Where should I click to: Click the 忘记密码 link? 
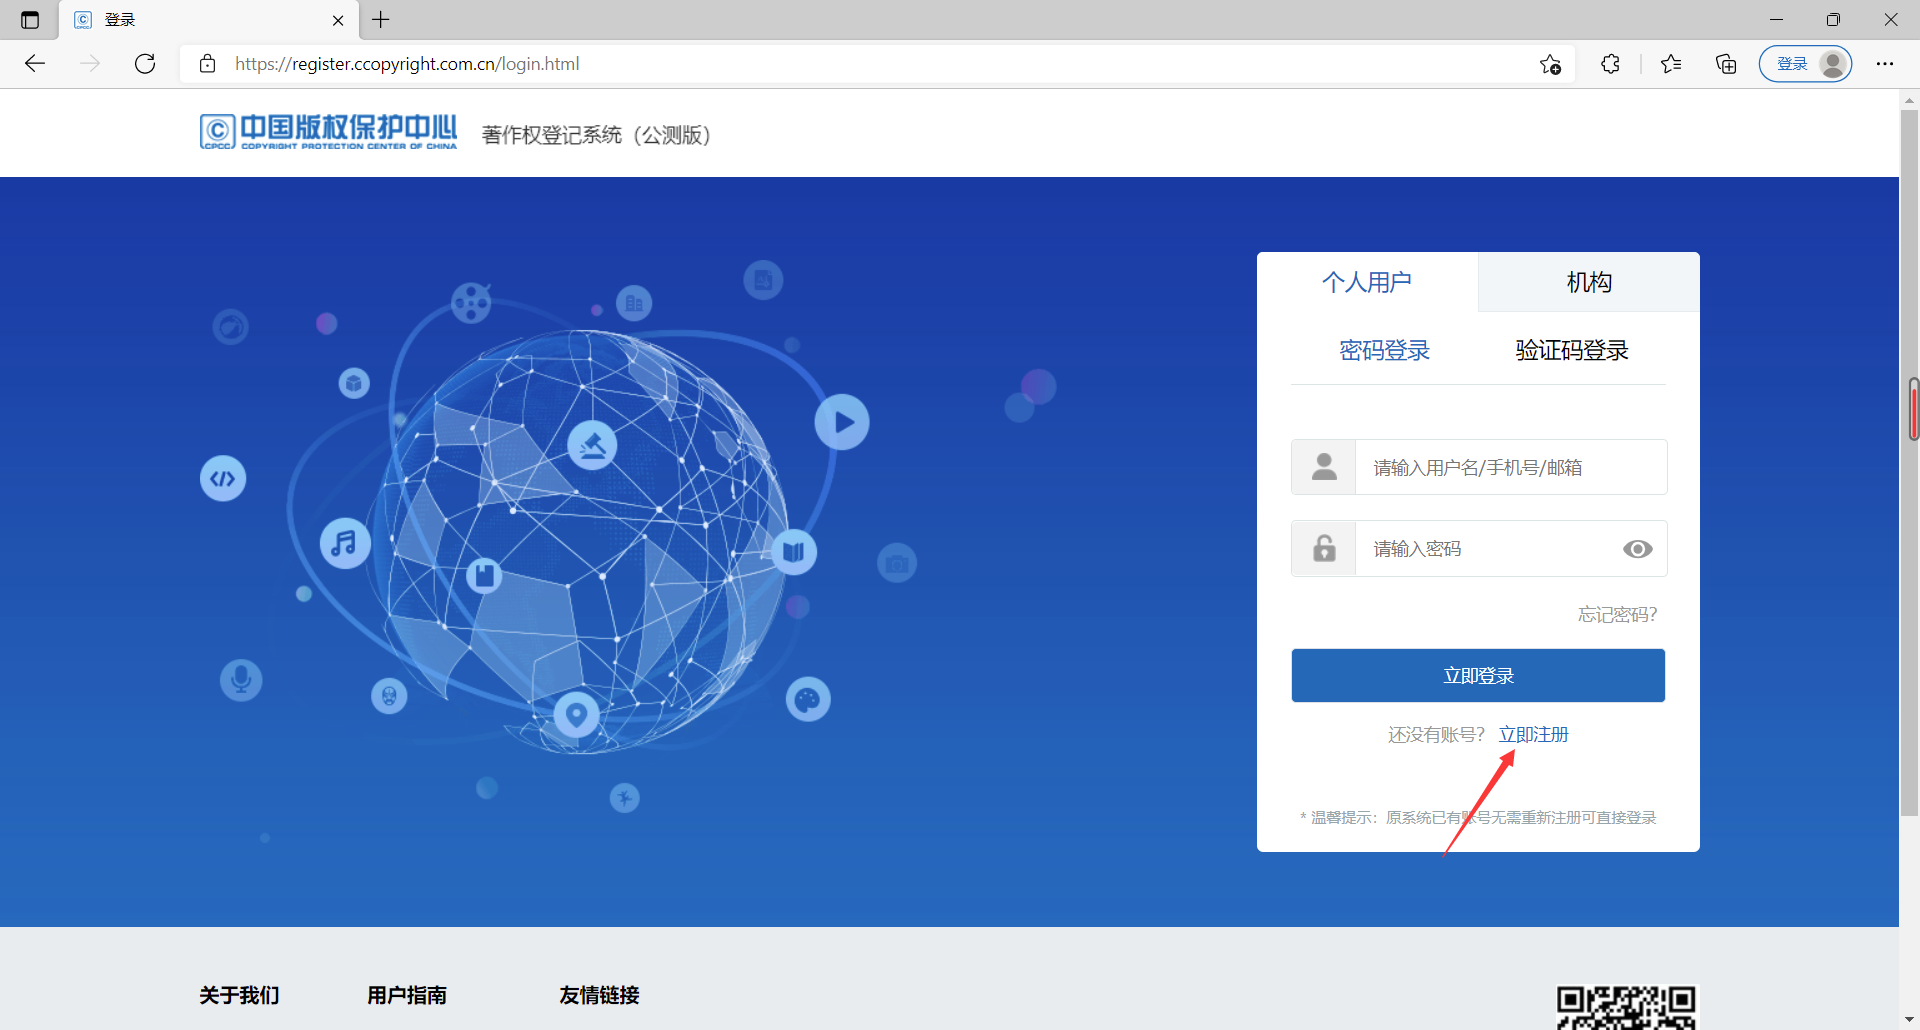[x=1616, y=614]
